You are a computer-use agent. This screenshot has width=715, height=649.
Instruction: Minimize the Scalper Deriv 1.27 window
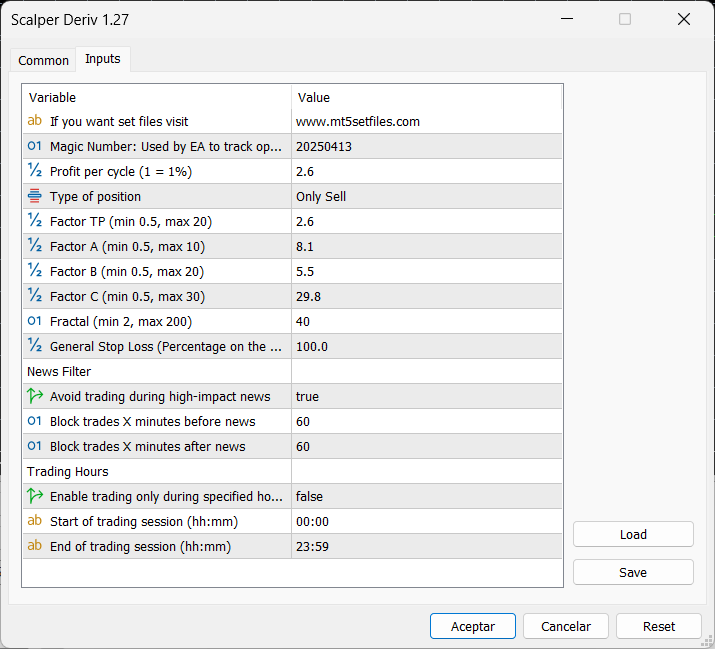point(567,19)
